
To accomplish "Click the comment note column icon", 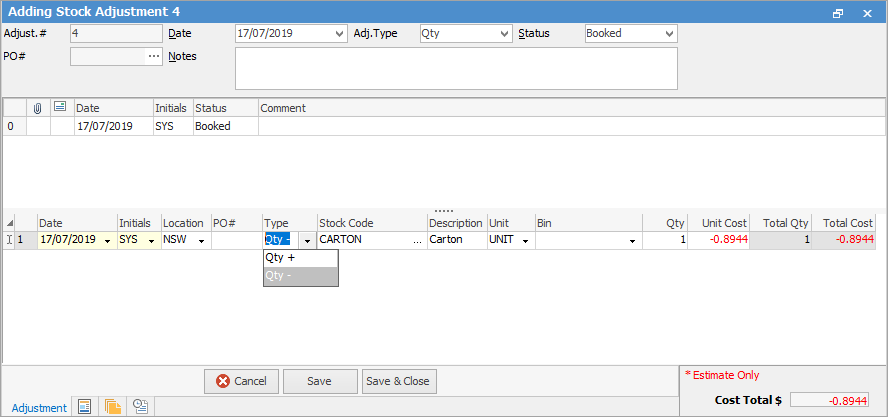I will [59, 107].
